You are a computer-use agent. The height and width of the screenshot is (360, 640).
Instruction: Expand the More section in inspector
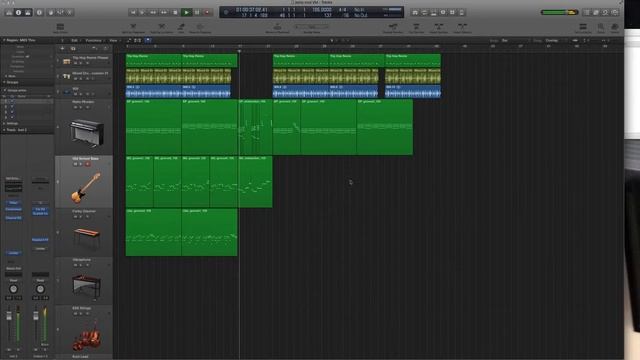6,76
